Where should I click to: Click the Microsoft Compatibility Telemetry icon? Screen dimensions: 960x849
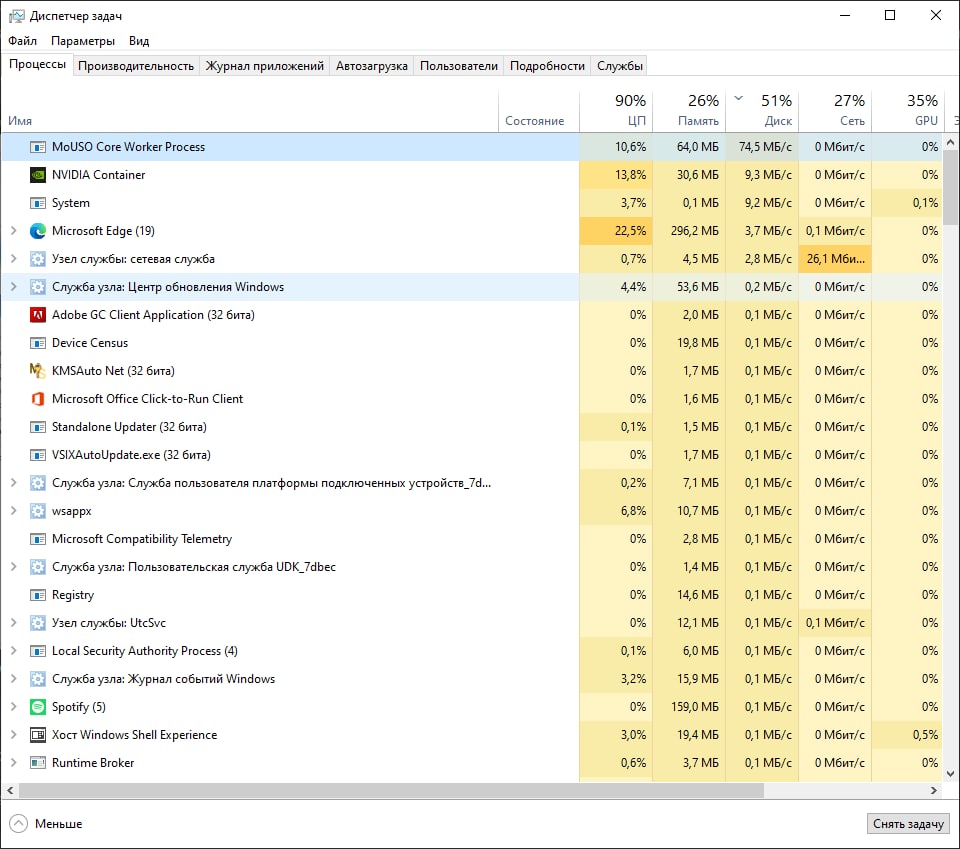[38, 539]
